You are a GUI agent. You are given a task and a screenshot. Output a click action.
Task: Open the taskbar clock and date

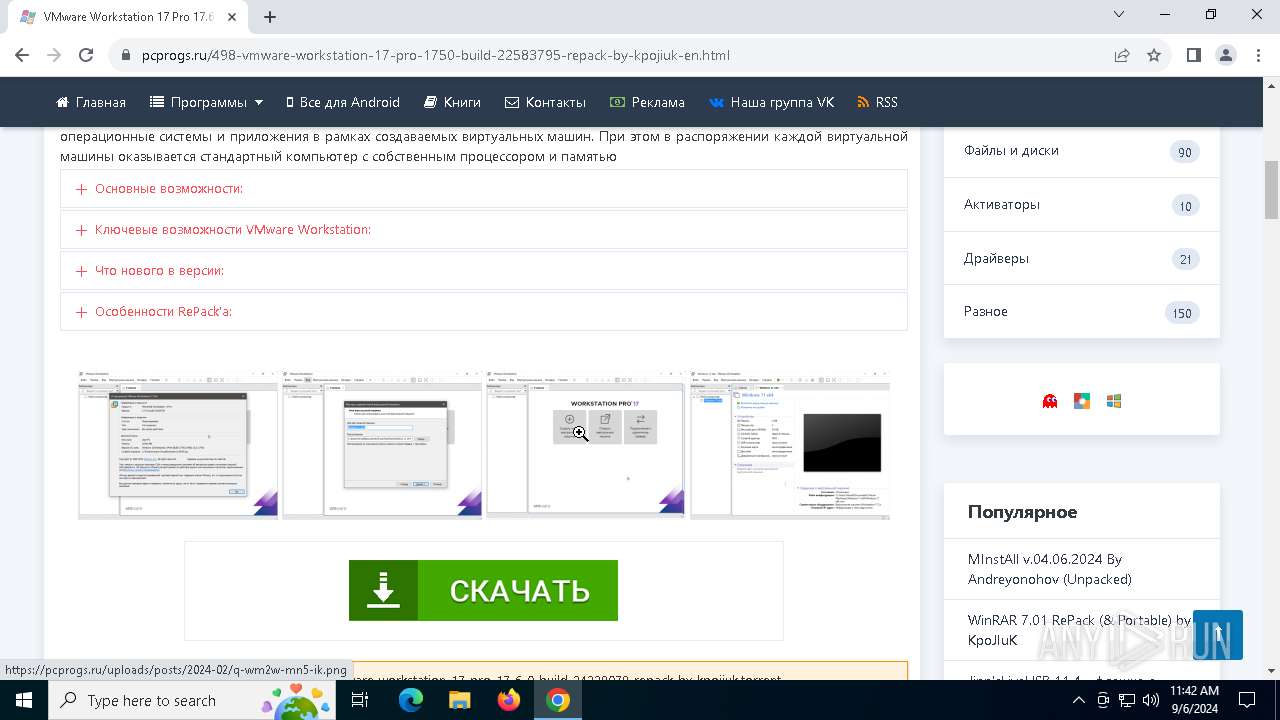click(x=1194, y=700)
